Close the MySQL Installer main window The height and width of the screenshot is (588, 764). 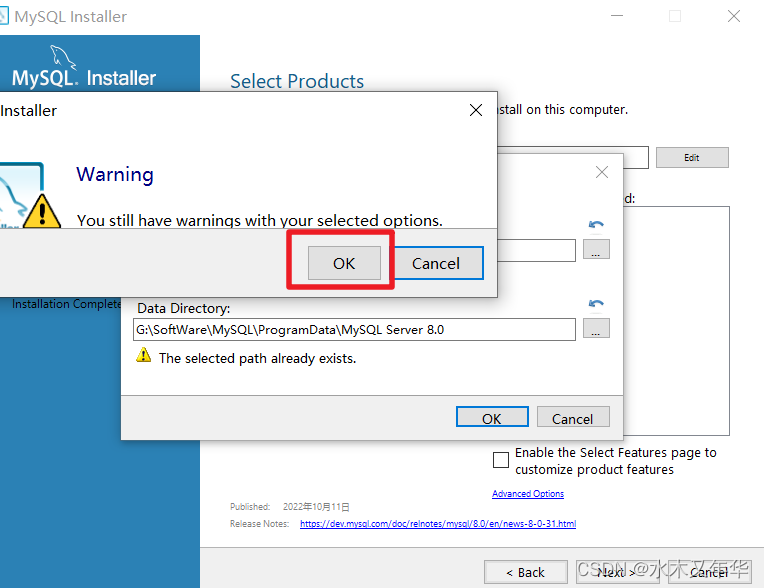click(734, 16)
